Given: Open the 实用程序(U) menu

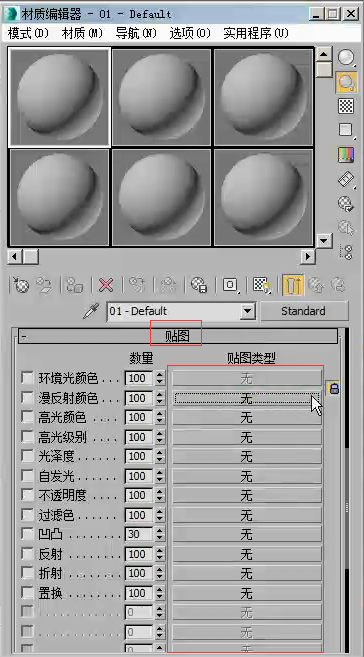Looking at the screenshot, I should tap(256, 33).
